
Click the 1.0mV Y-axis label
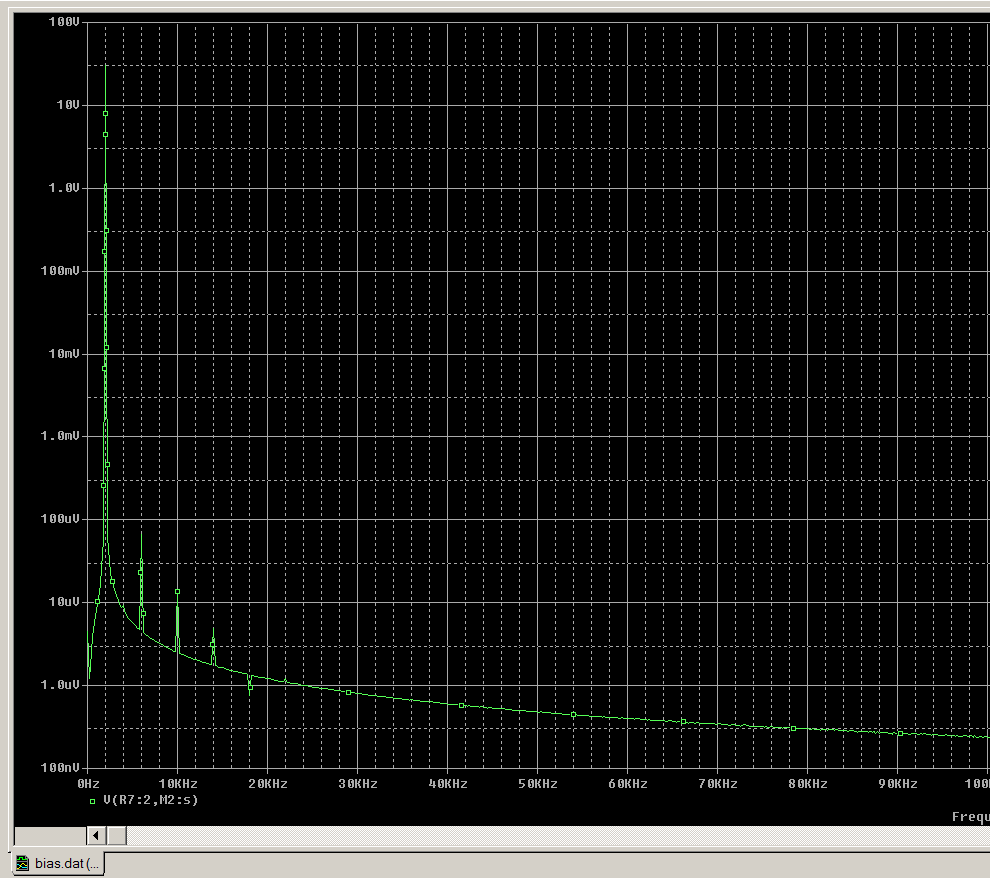61,436
